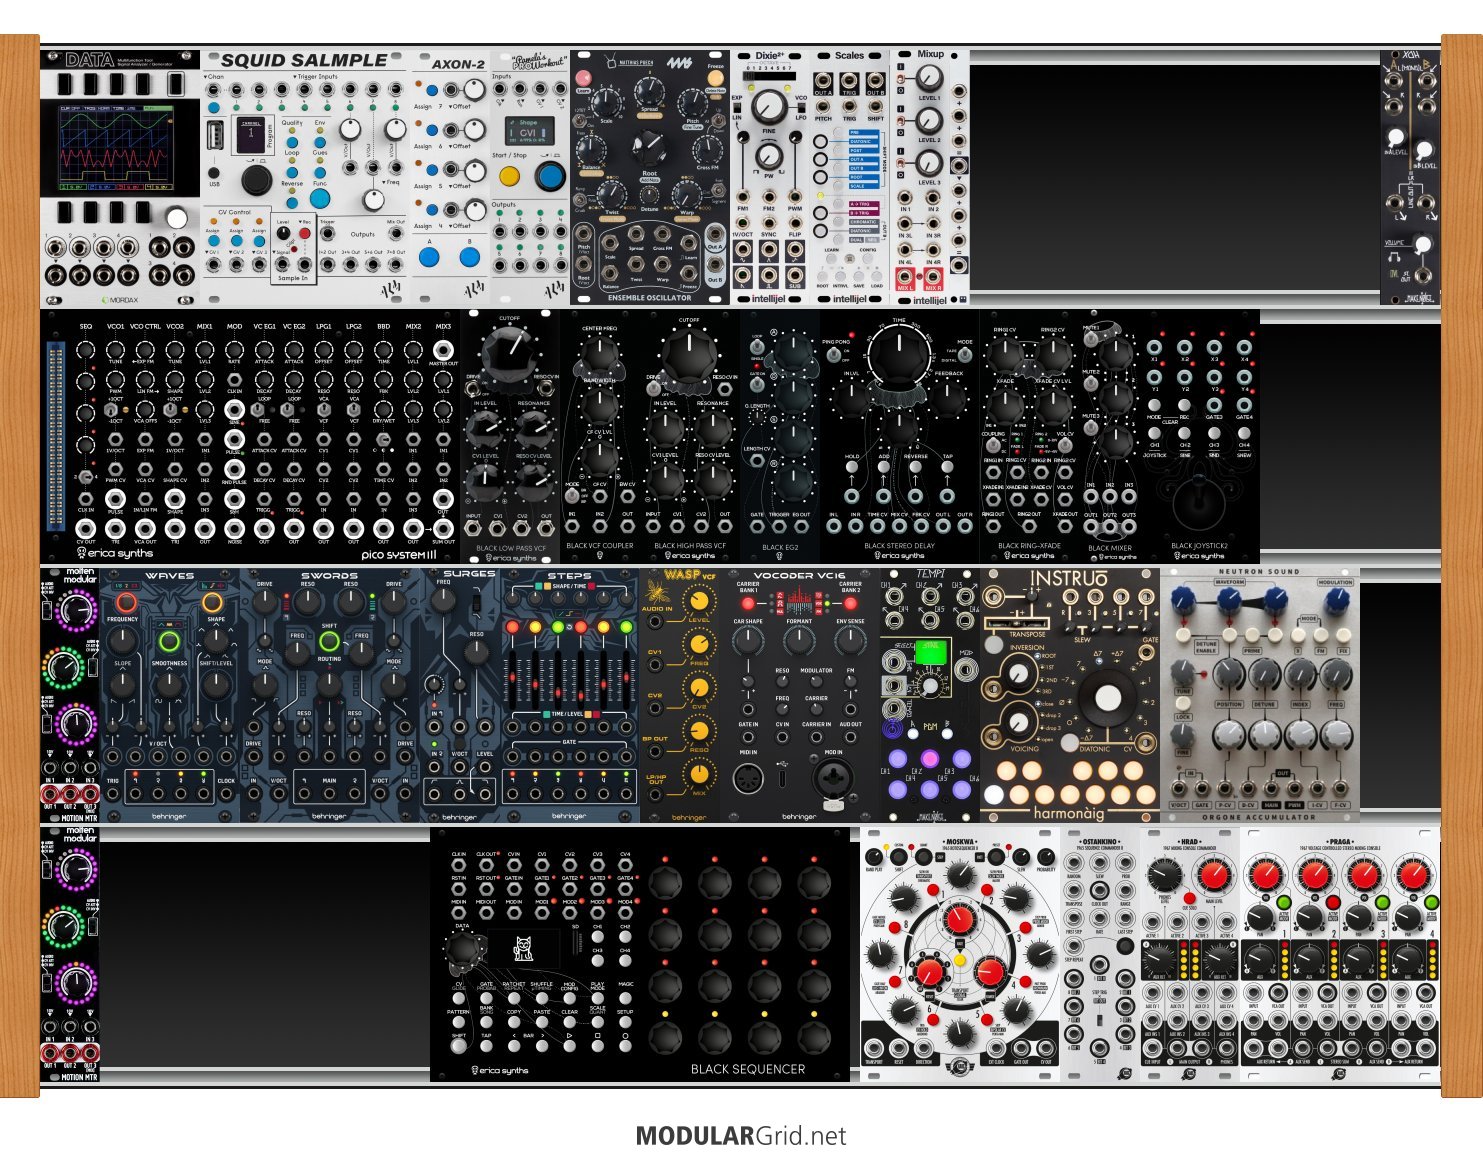1483x1157 pixels.
Task: Click the Swords SHIFT knob
Action: (x=329, y=643)
